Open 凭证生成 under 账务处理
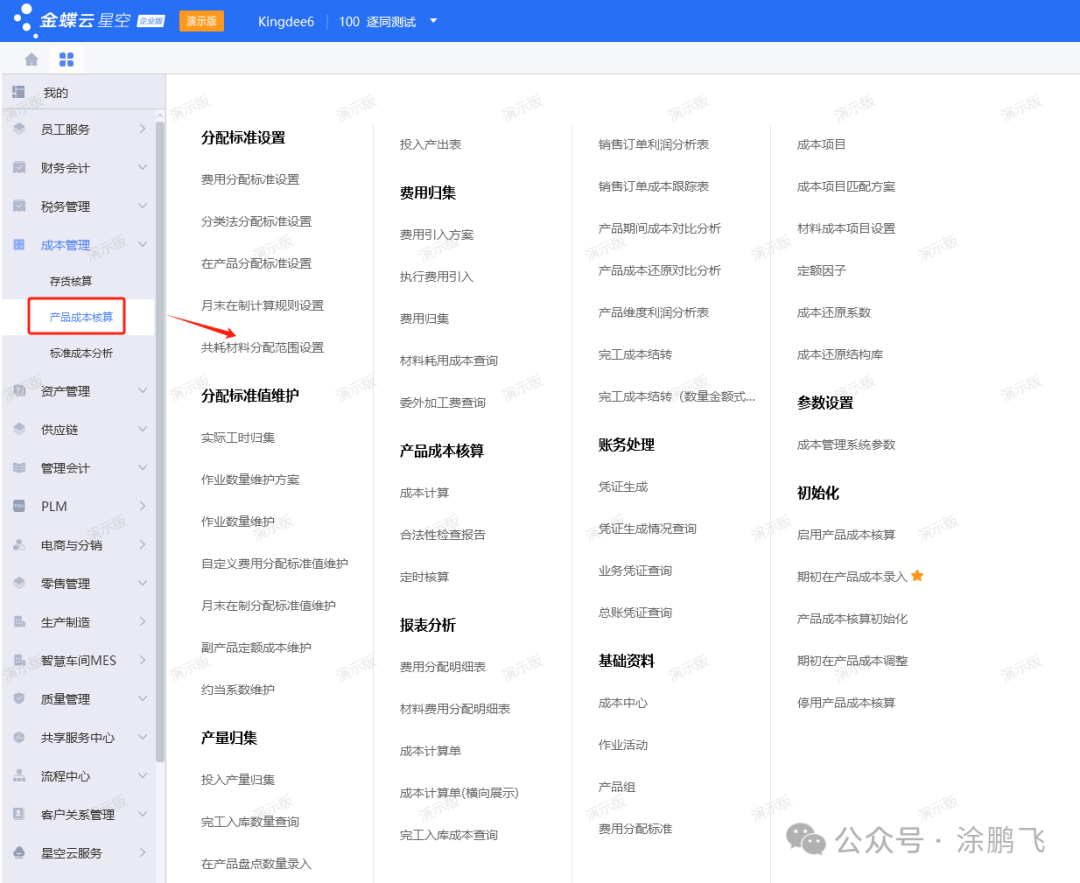This screenshot has width=1080, height=883. click(x=623, y=486)
